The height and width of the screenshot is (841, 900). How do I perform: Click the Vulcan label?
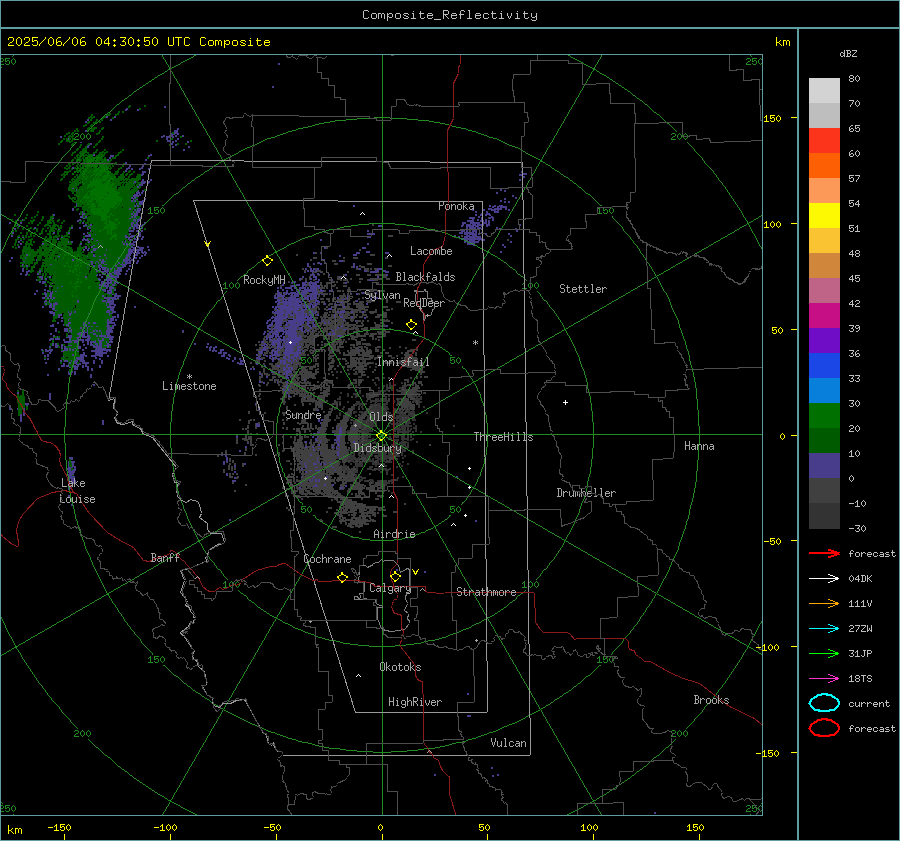coord(508,743)
